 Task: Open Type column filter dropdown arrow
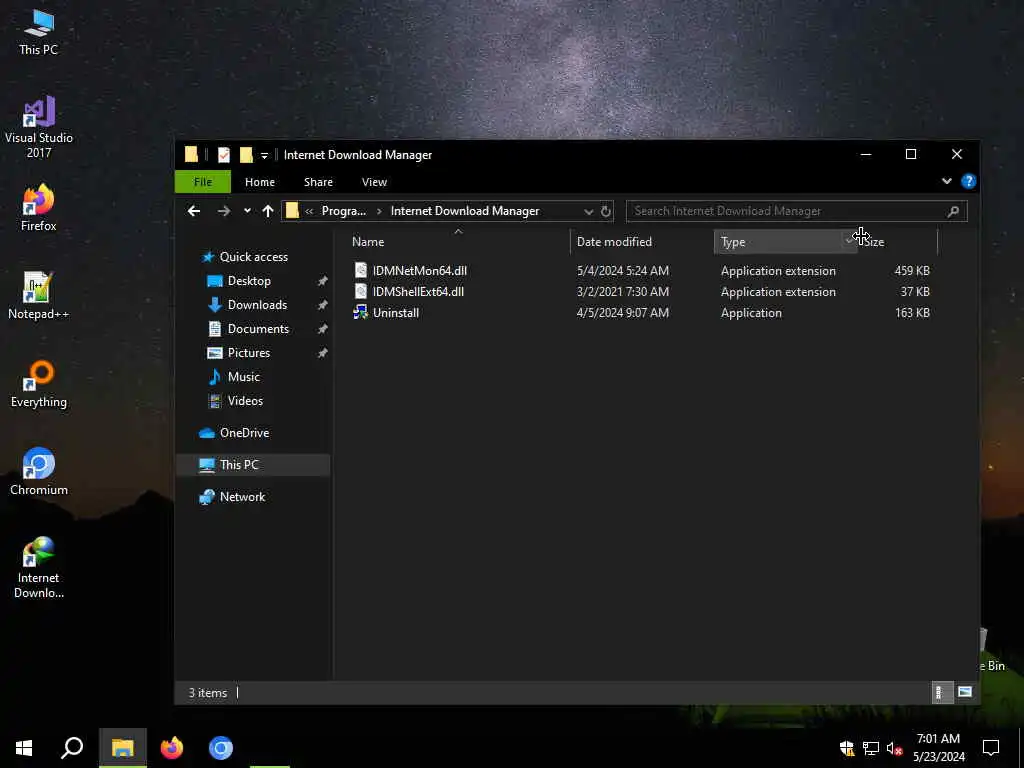tap(849, 242)
